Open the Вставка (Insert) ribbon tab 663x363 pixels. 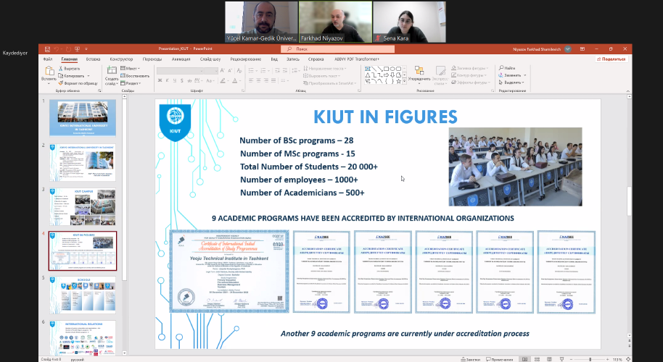pyautogui.click(x=93, y=59)
